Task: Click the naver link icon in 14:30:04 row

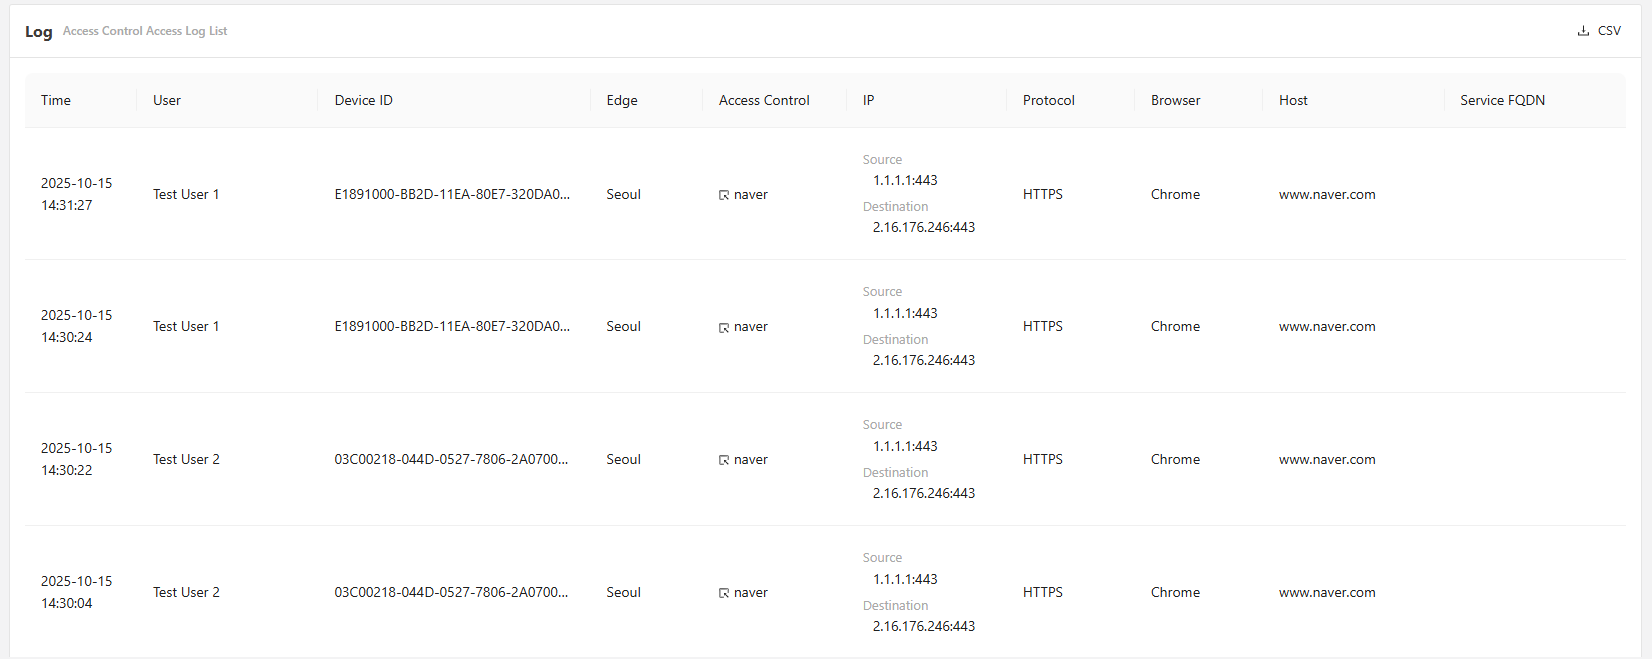Action: click(724, 594)
